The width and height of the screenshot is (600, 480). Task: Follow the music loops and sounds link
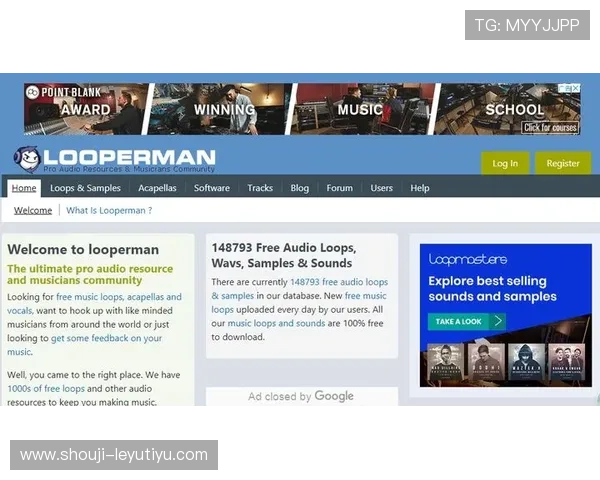(276, 323)
